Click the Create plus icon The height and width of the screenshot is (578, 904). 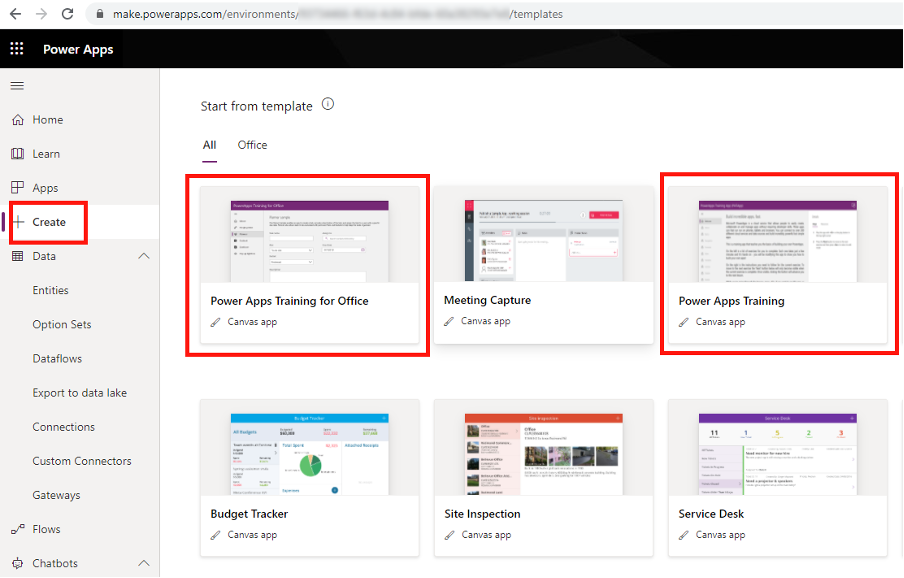tap(18, 222)
